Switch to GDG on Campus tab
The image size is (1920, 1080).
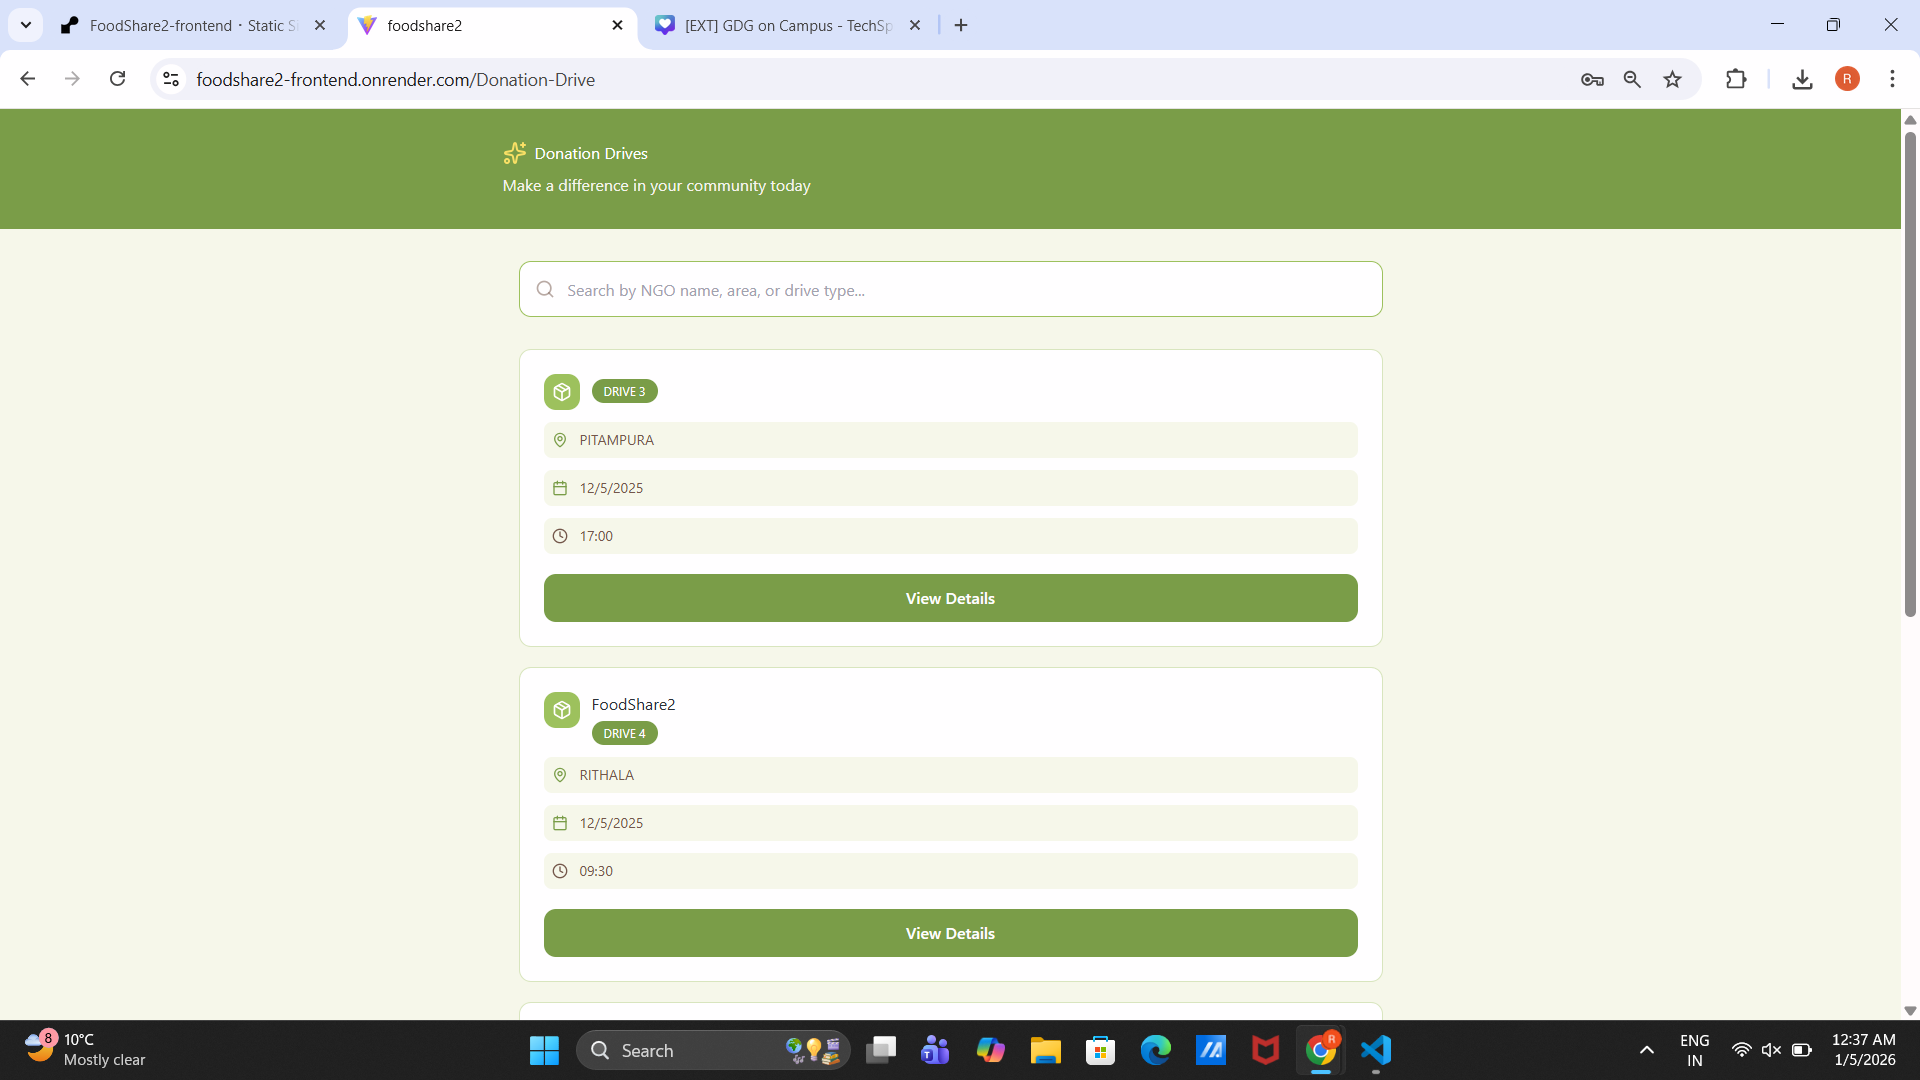tap(785, 26)
